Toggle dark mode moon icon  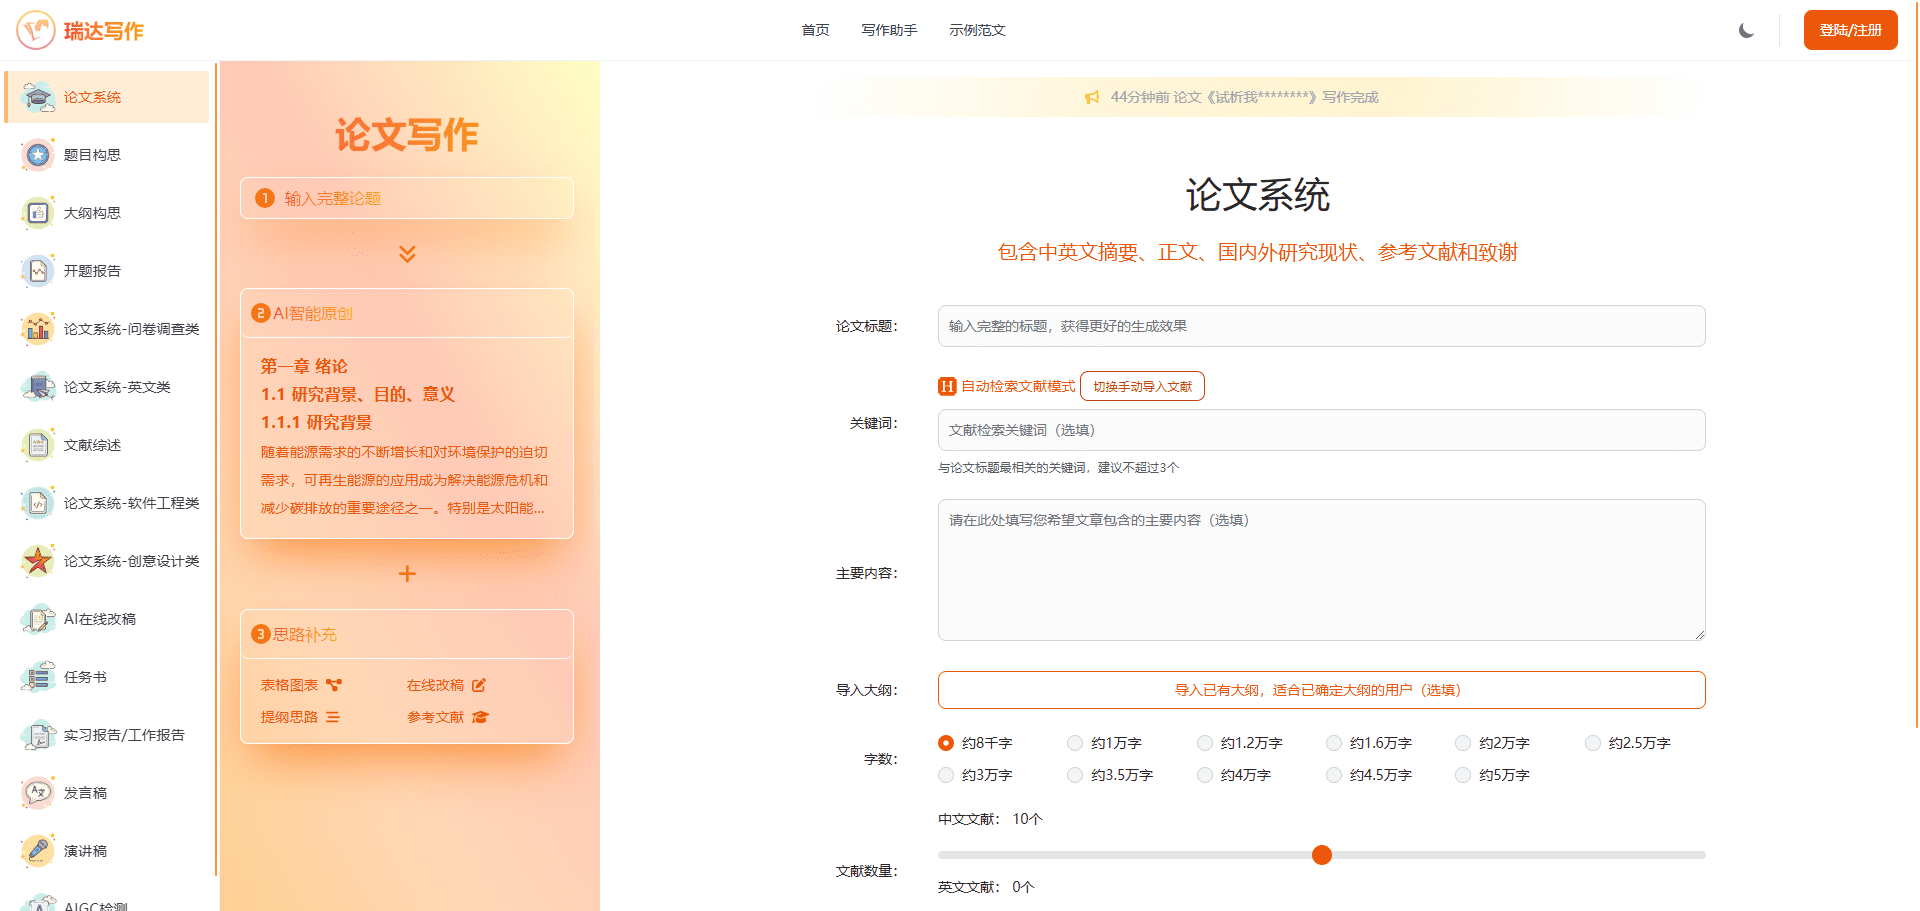pyautogui.click(x=1746, y=30)
